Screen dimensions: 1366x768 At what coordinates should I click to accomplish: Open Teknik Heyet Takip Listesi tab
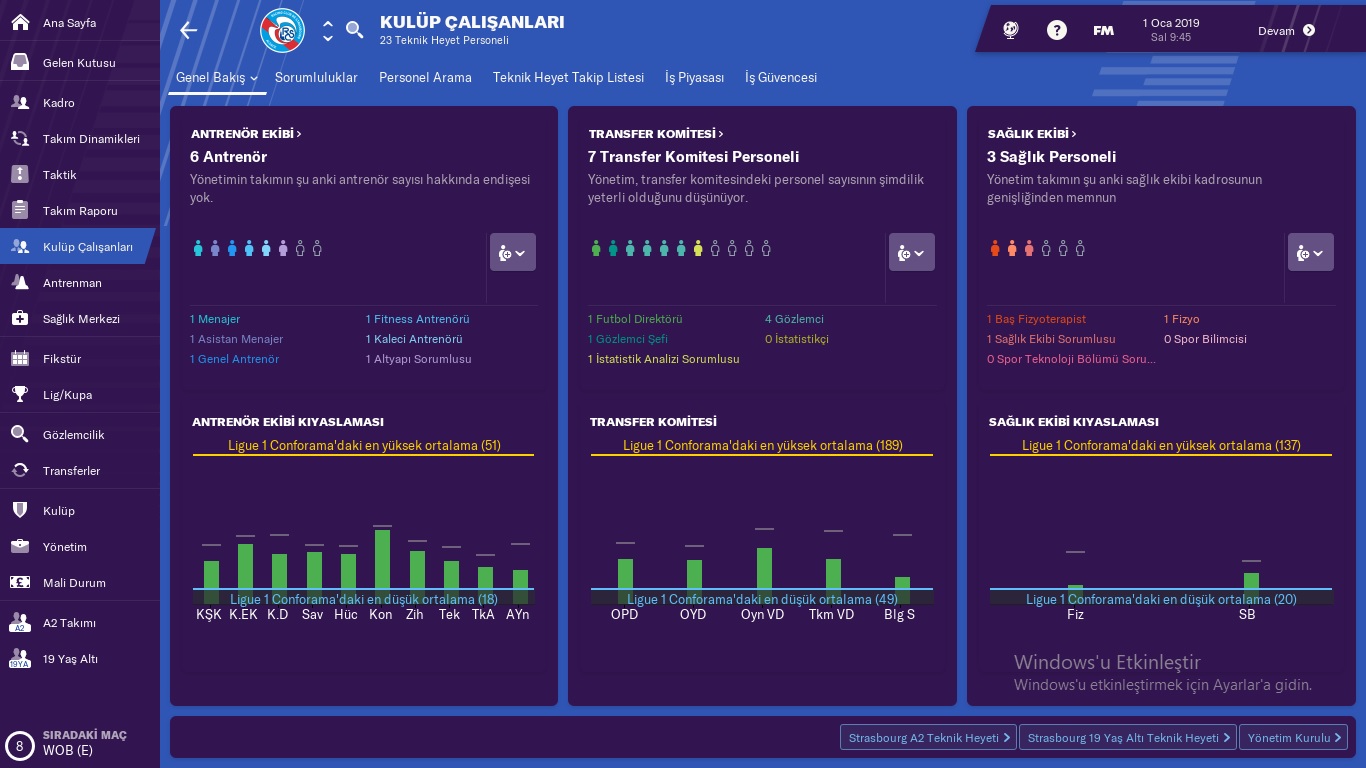pos(568,77)
